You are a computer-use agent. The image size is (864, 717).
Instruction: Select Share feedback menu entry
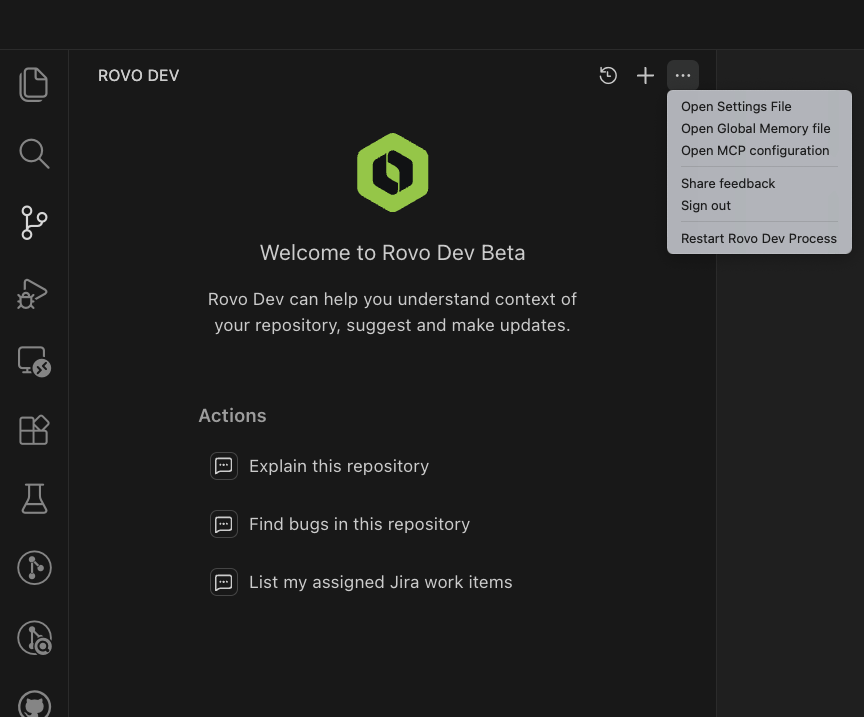(x=759, y=184)
